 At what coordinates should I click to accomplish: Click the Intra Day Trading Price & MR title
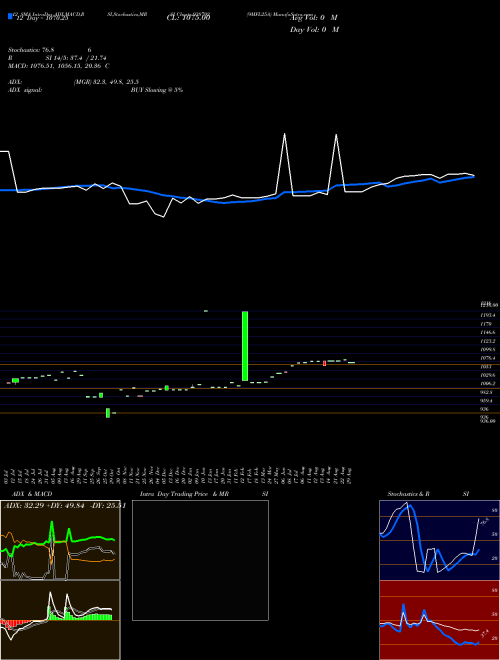(x=204, y=494)
